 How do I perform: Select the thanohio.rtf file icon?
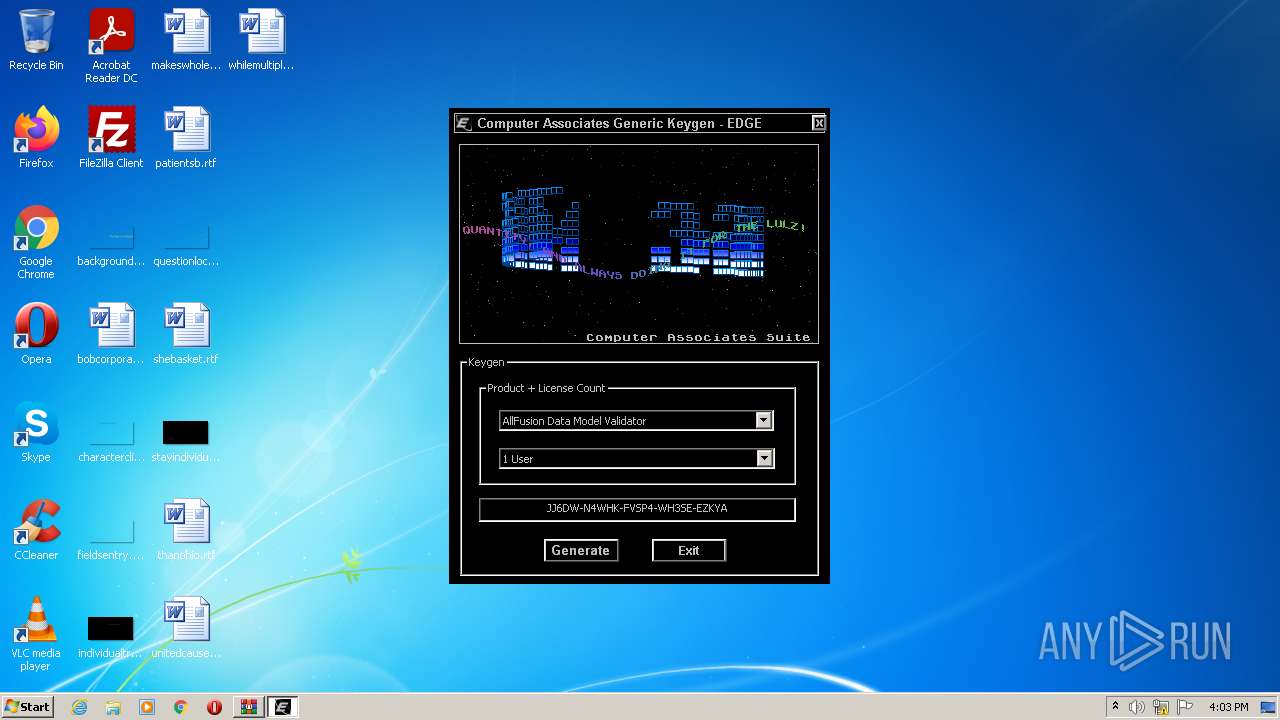pos(186,530)
